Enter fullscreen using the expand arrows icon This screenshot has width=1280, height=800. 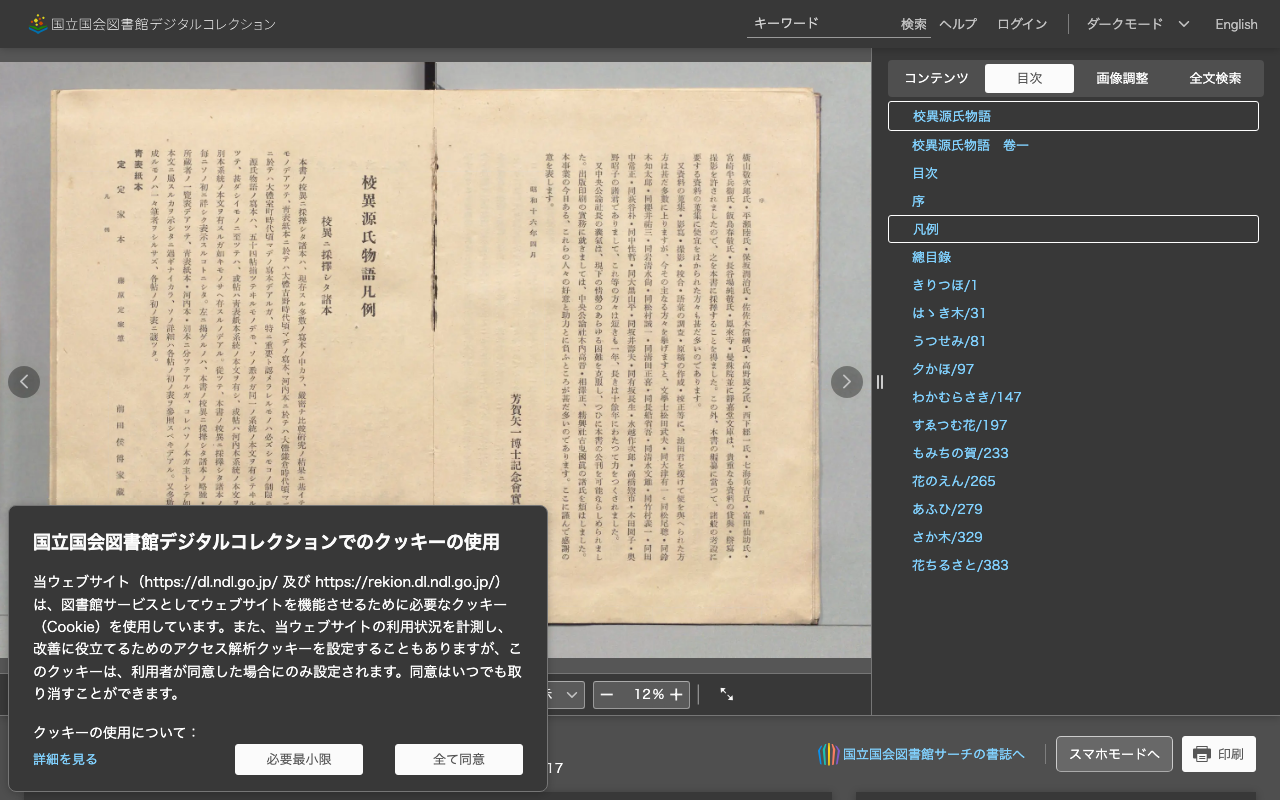click(727, 694)
